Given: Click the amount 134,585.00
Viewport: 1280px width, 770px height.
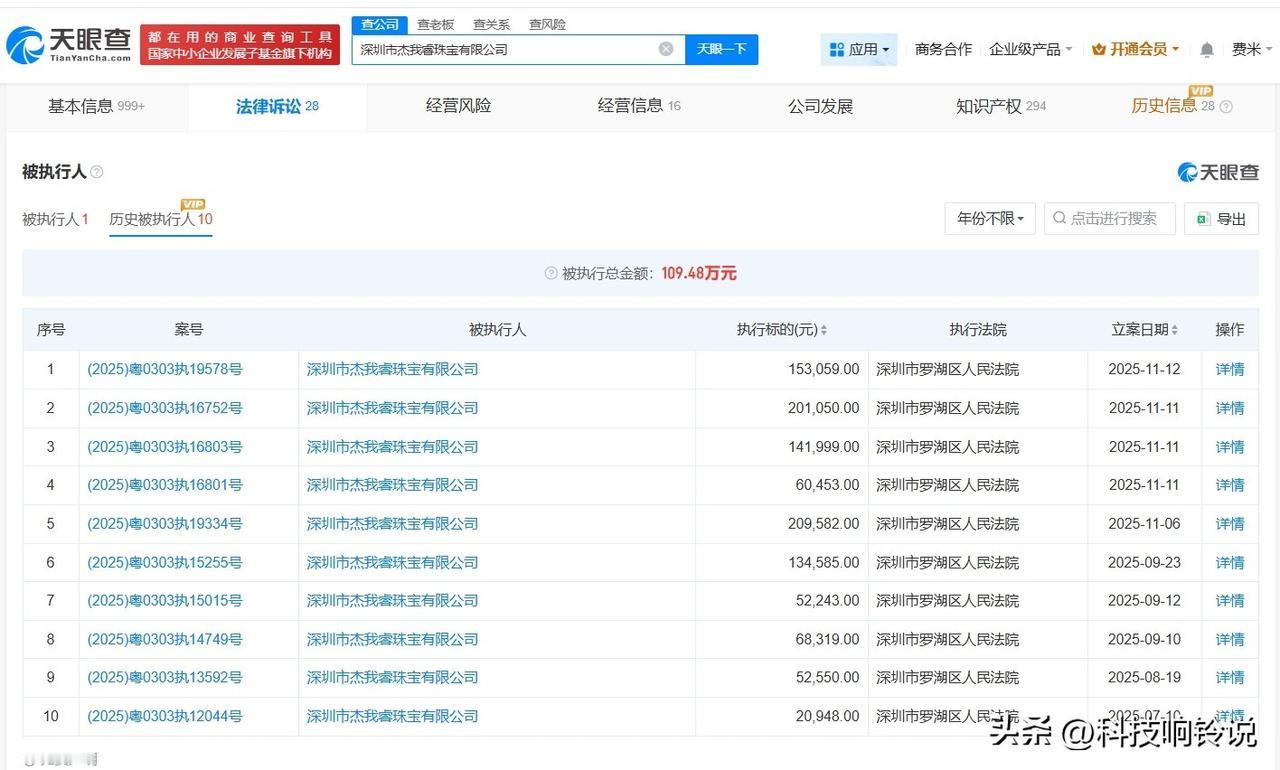Looking at the screenshot, I should coord(824,563).
